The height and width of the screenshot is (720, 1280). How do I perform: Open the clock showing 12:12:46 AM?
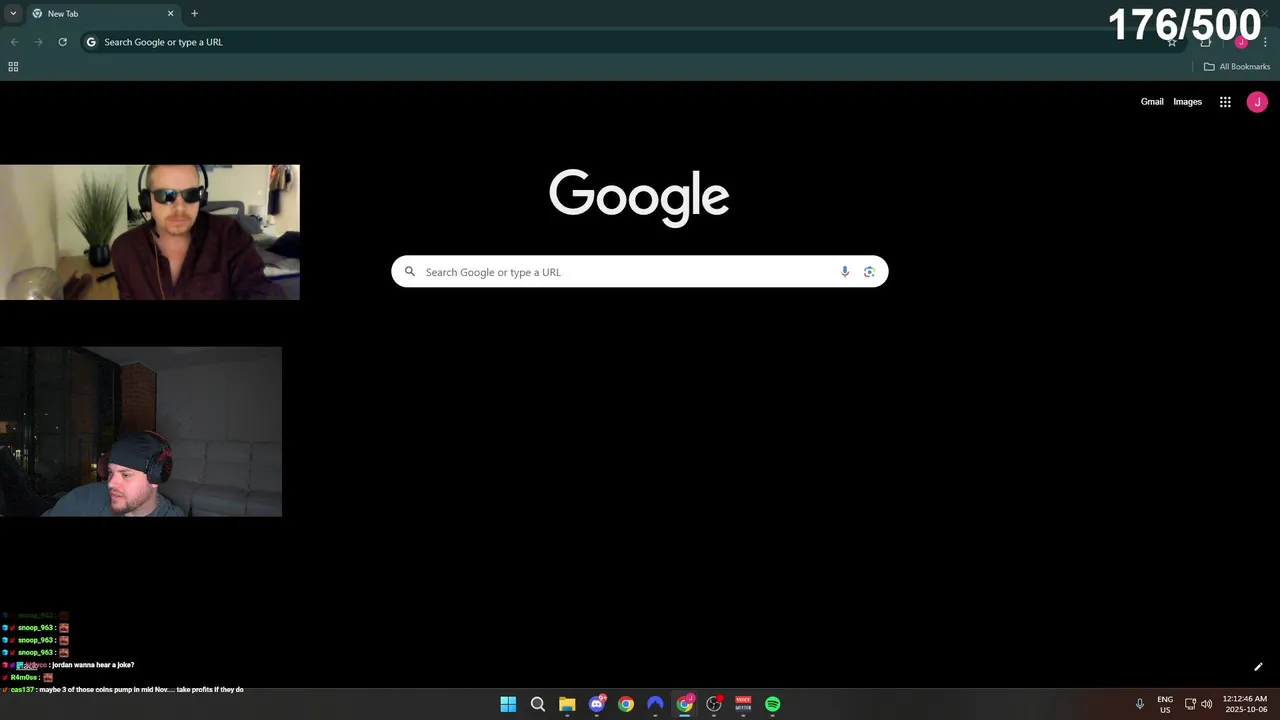[x=1245, y=704]
